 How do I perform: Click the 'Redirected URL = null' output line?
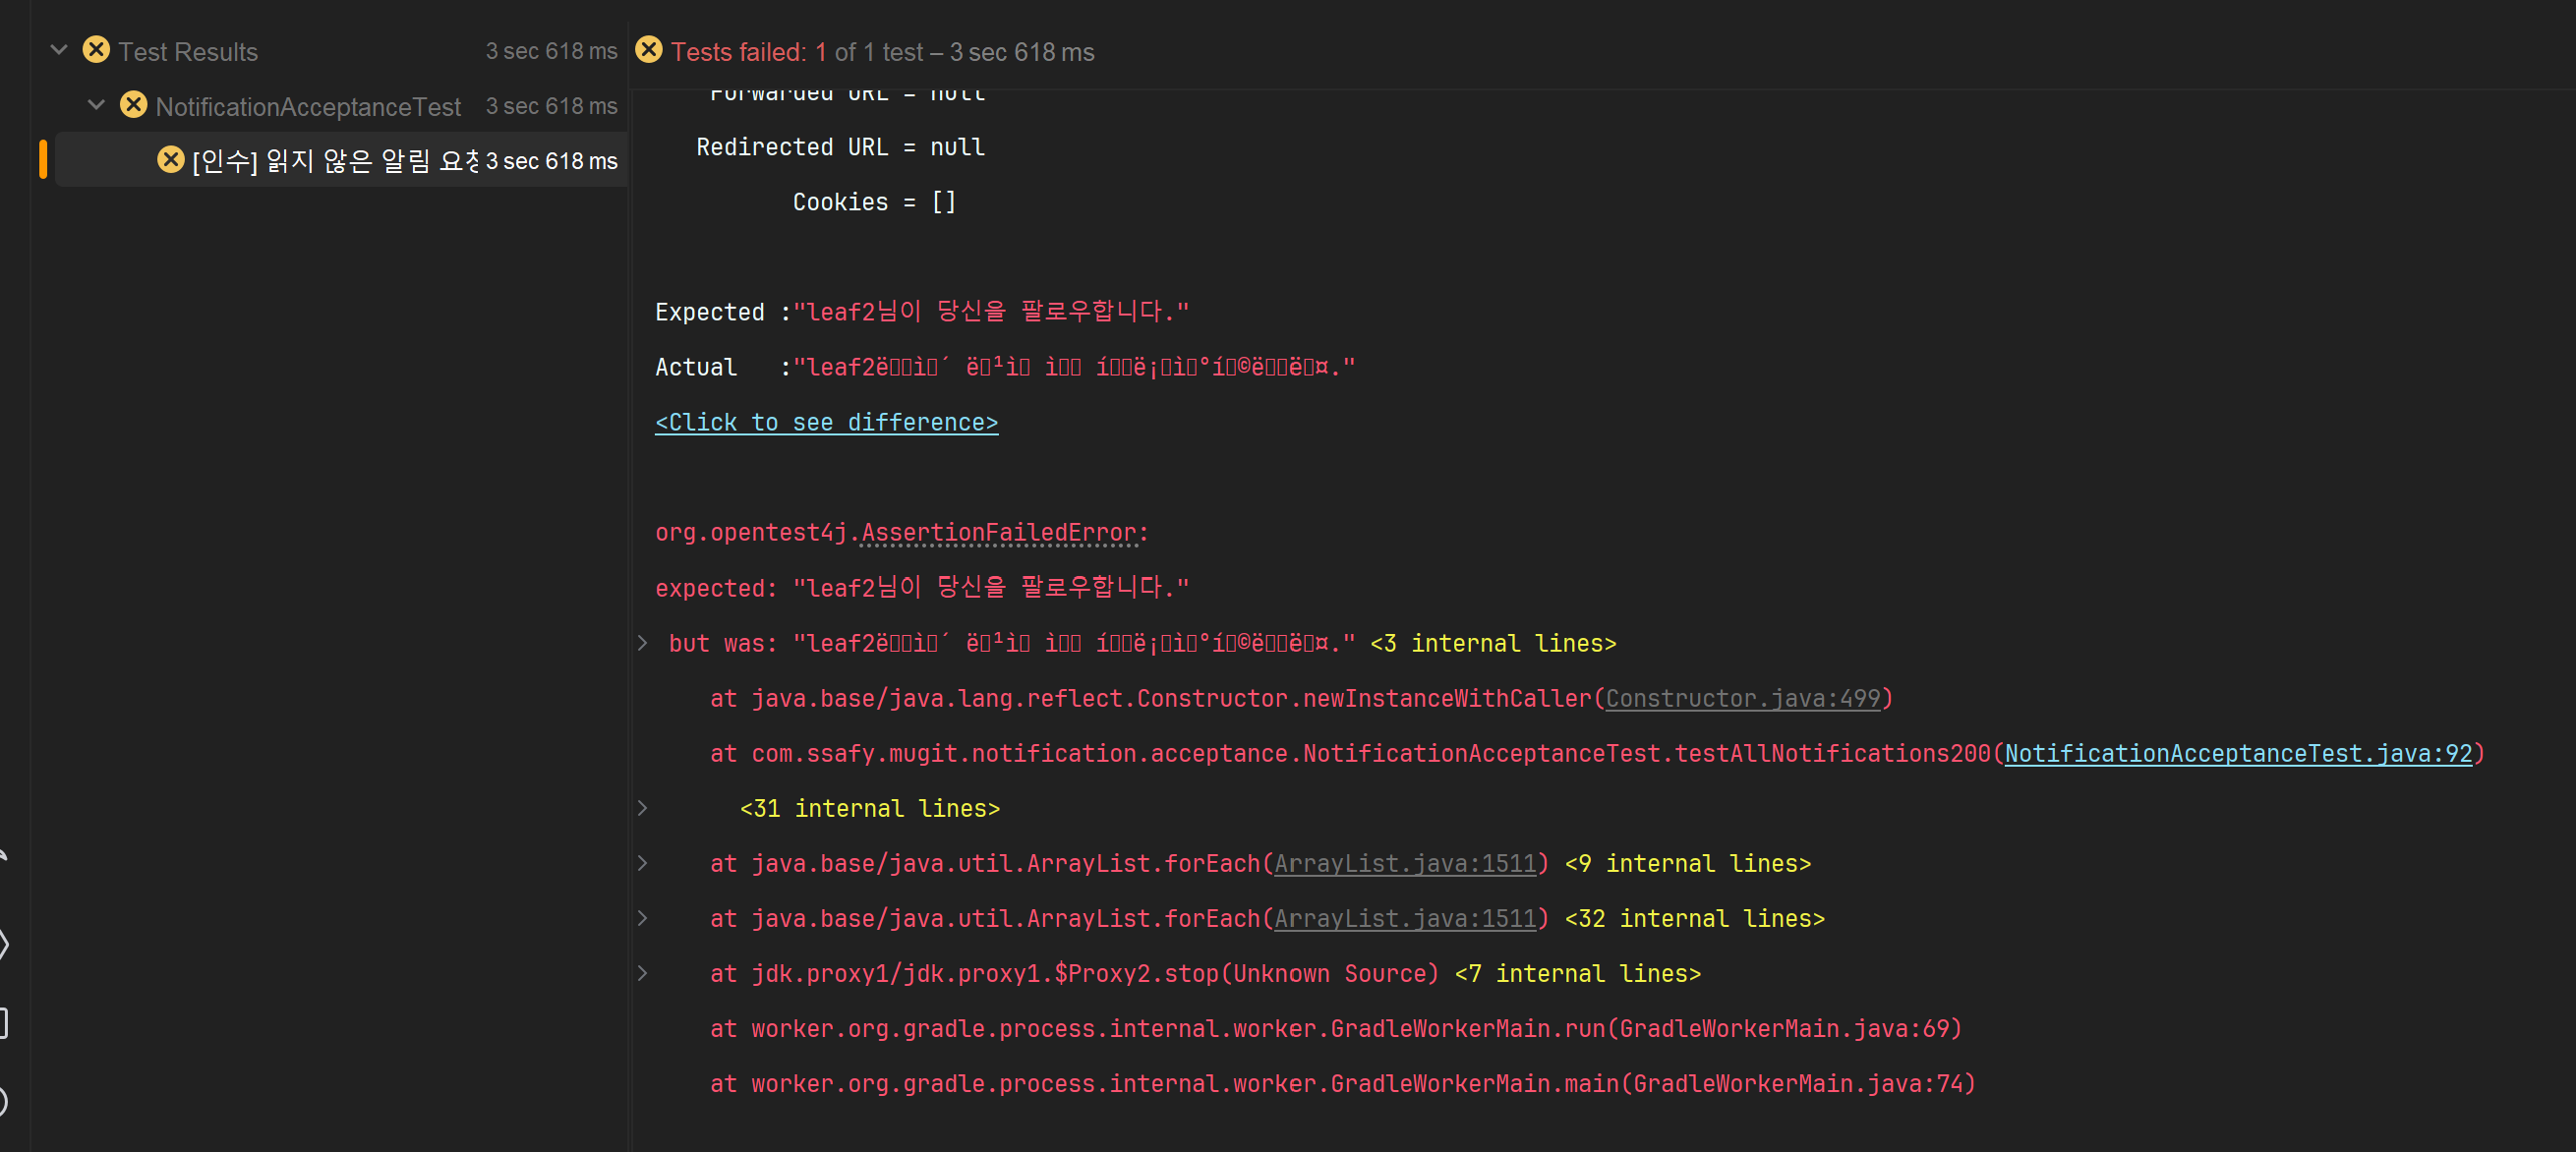(840, 147)
